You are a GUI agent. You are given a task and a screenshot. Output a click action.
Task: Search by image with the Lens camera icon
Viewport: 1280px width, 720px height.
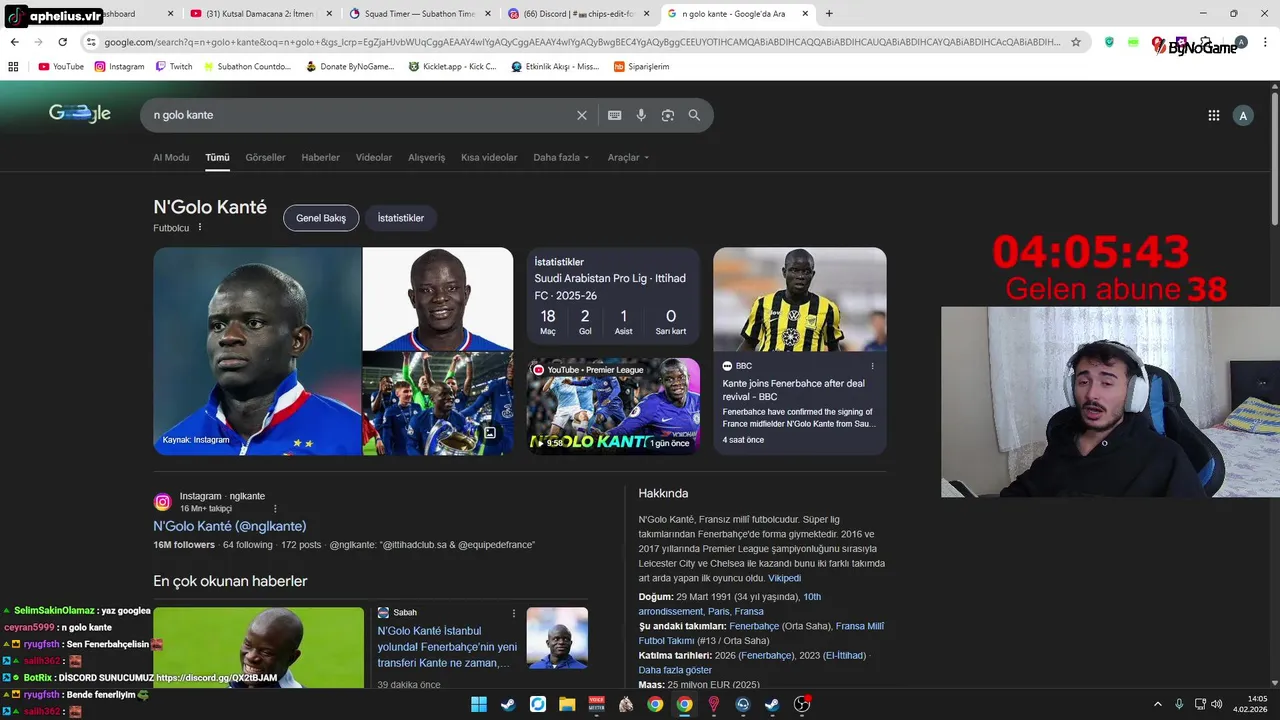tap(668, 115)
